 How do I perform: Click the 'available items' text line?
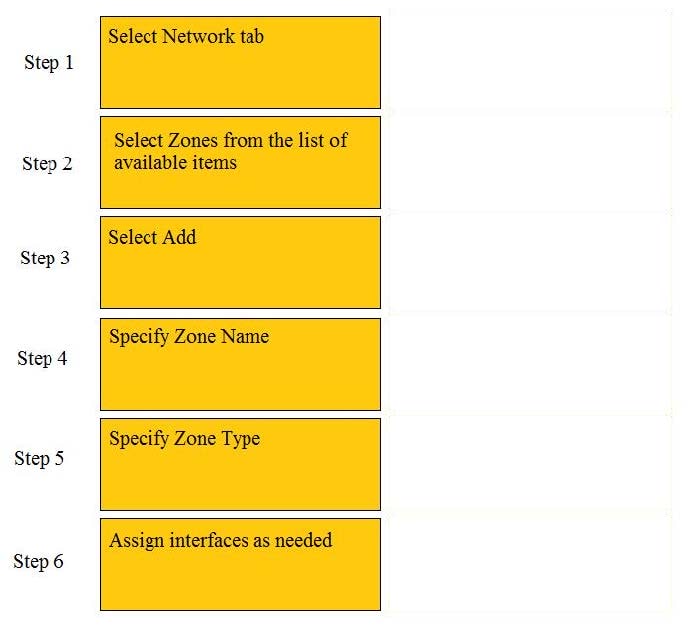pos(176,163)
